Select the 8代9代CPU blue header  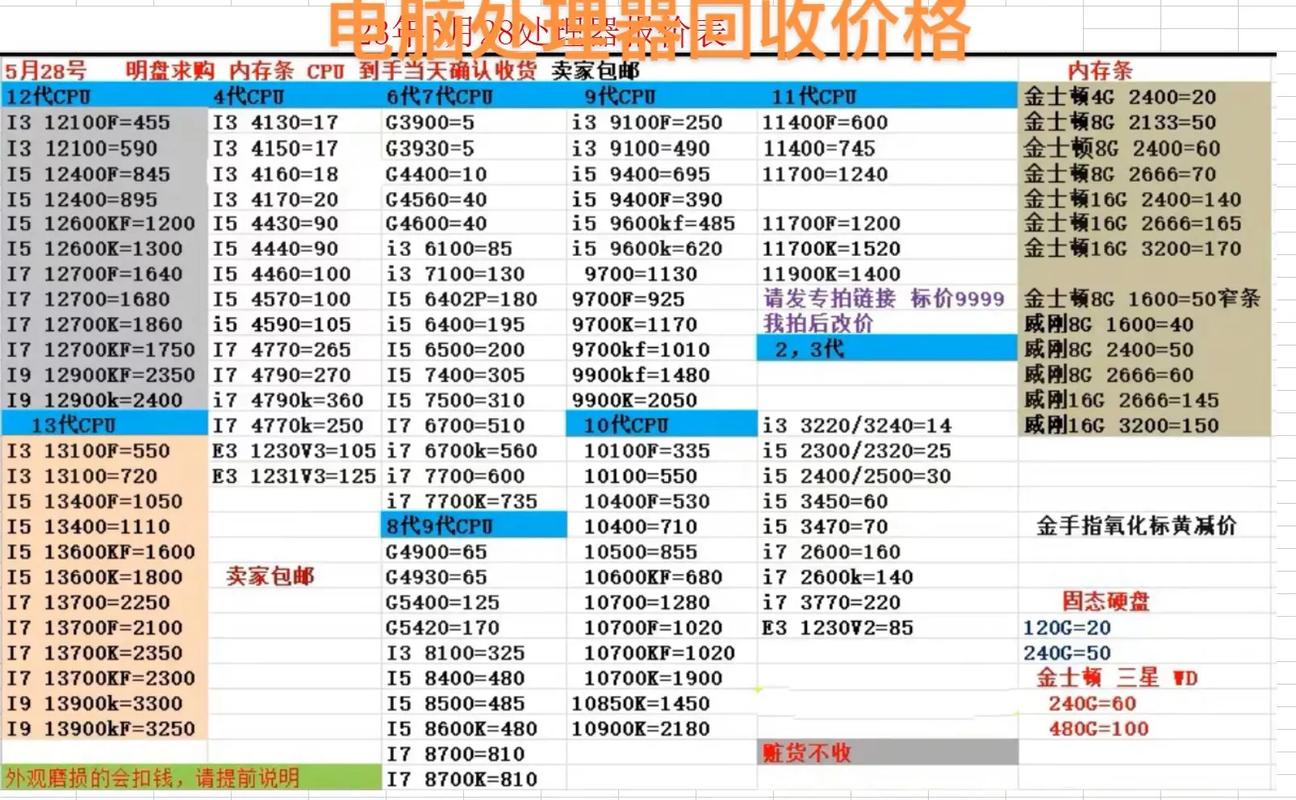438,525
